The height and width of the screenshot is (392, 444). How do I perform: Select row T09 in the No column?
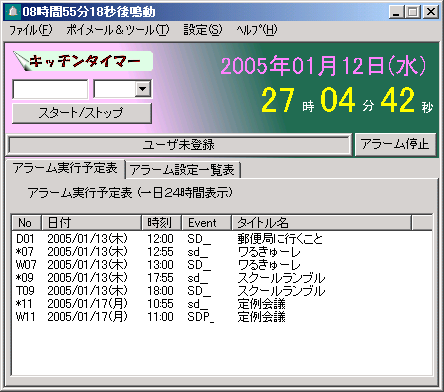point(25,291)
